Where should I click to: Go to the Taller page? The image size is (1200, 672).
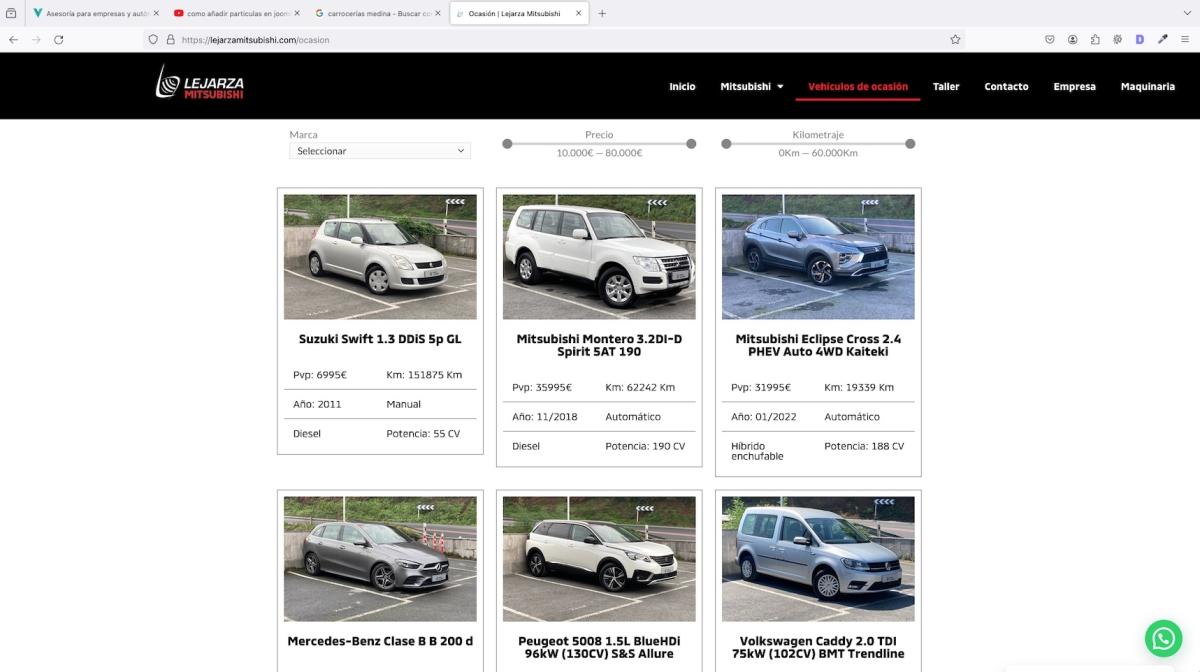point(946,87)
